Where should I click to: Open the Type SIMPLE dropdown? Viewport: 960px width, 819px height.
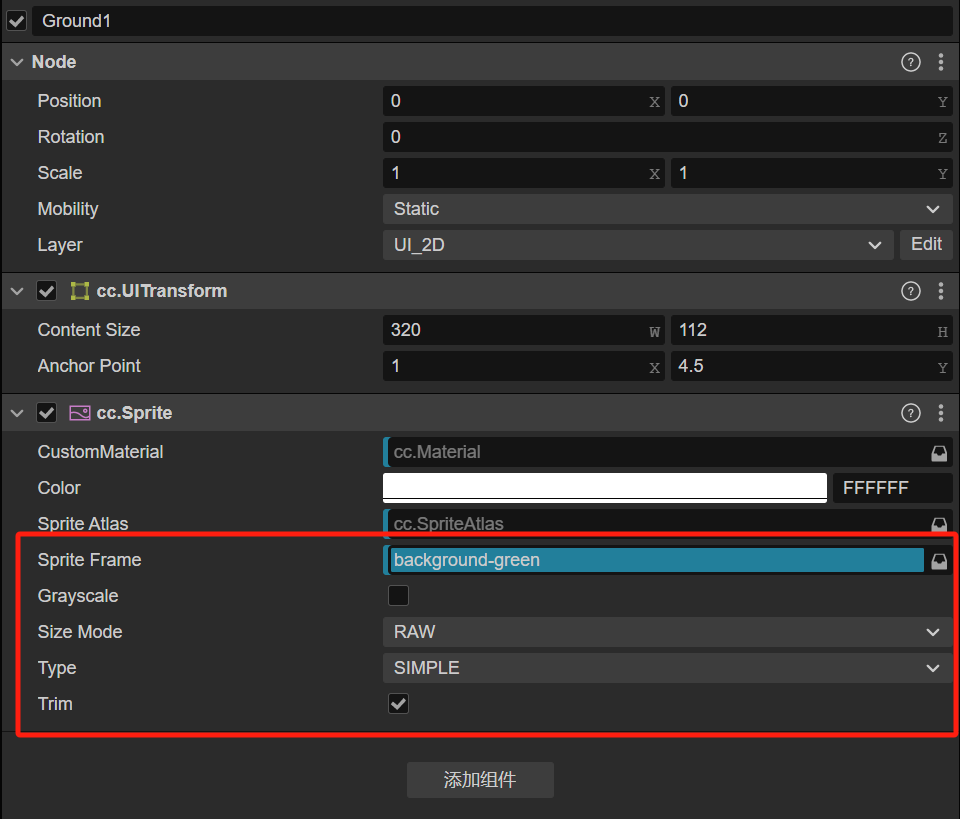pyautogui.click(x=667, y=668)
